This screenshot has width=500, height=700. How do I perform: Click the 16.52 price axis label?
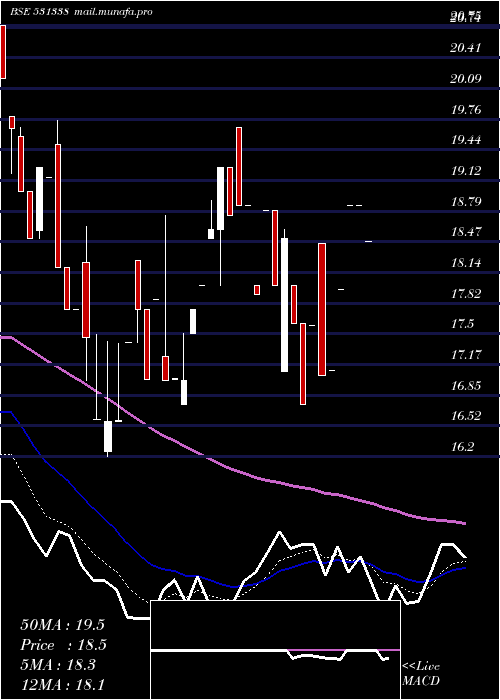pos(466,416)
